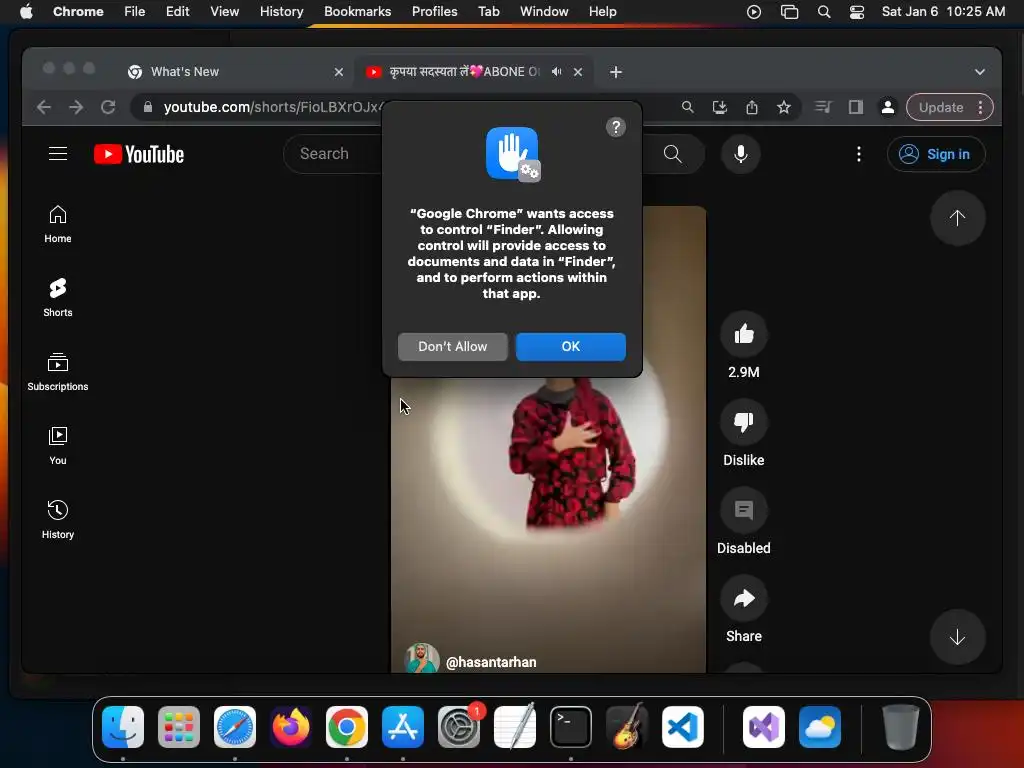
Task: Open the @hasantarhan channel link
Action: 491,662
